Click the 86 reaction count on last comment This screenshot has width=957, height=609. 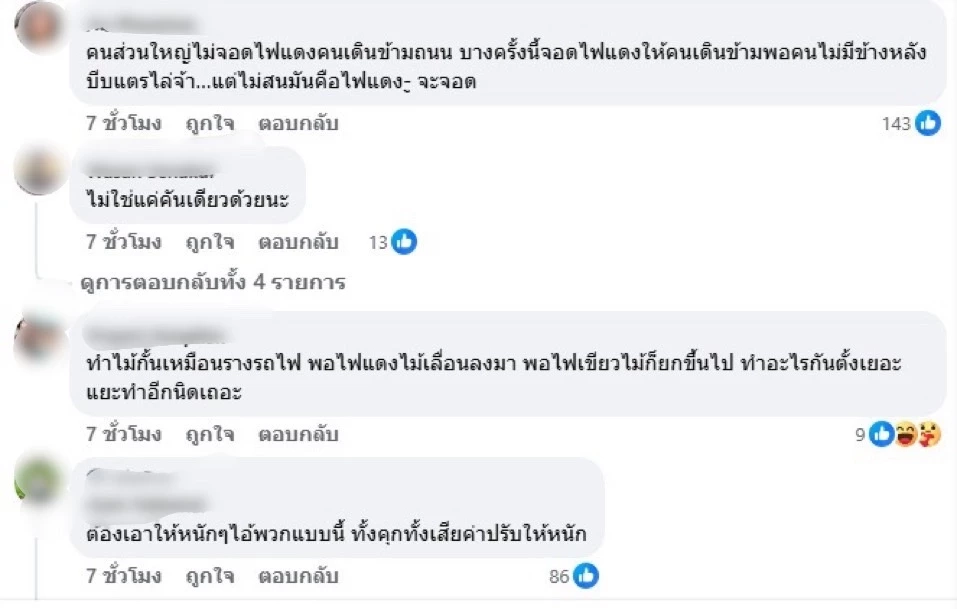(x=560, y=575)
